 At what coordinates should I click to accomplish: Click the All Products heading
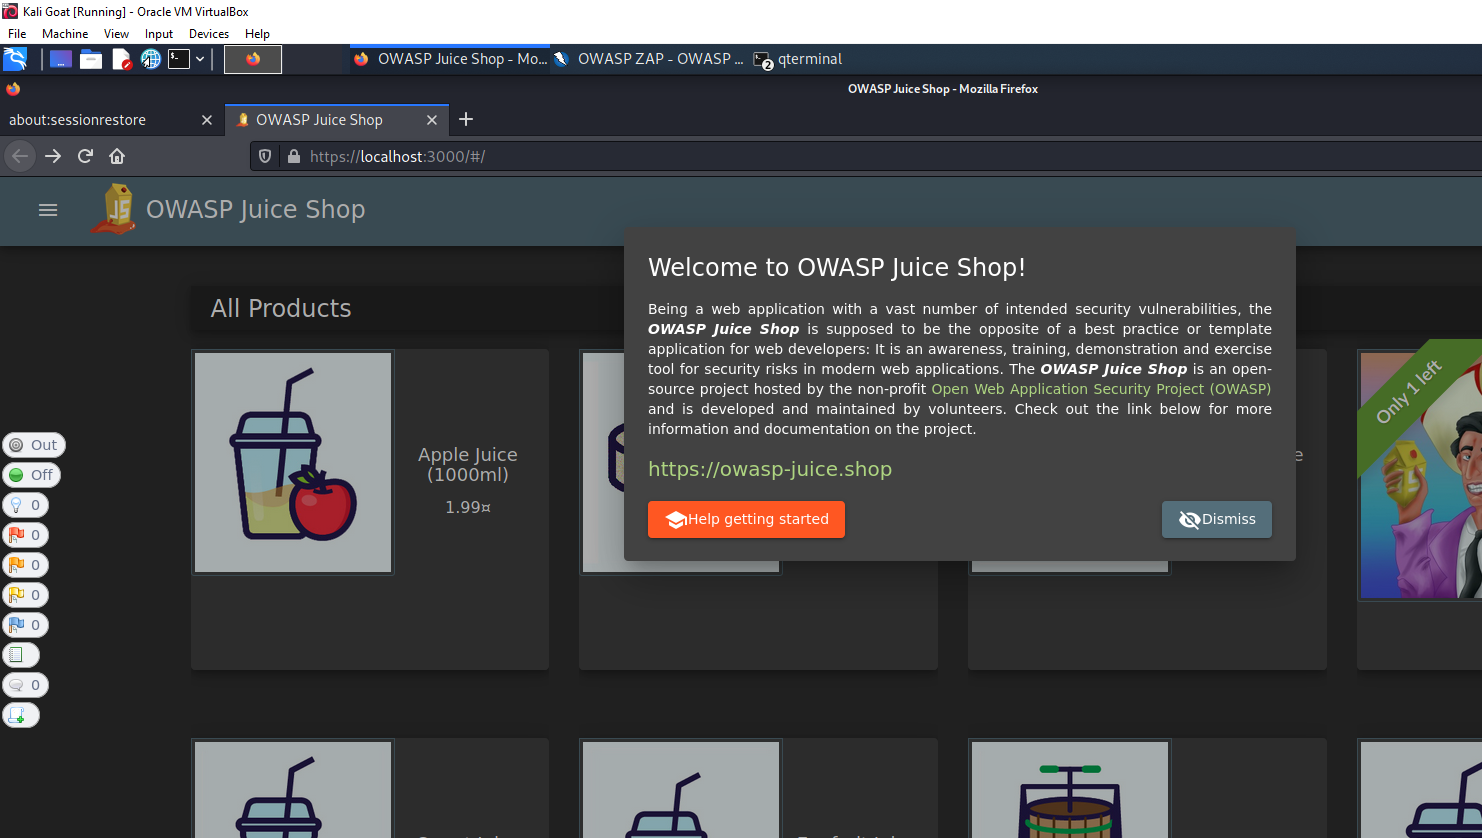281,308
